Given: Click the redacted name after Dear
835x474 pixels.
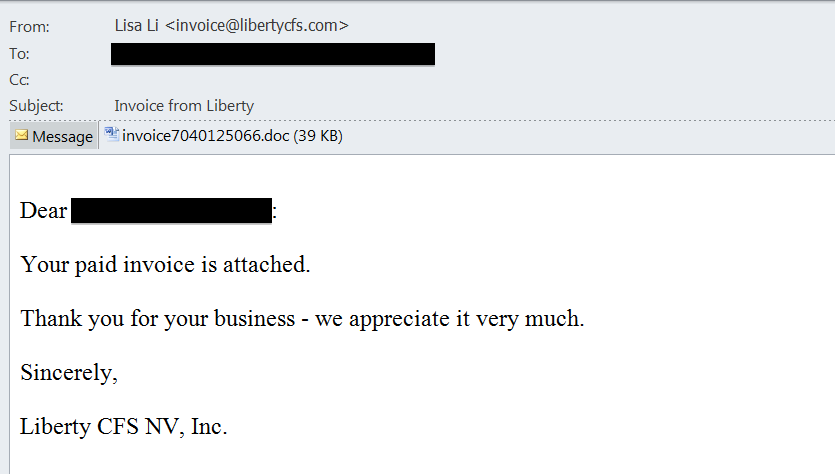Looking at the screenshot, I should tap(171, 211).
